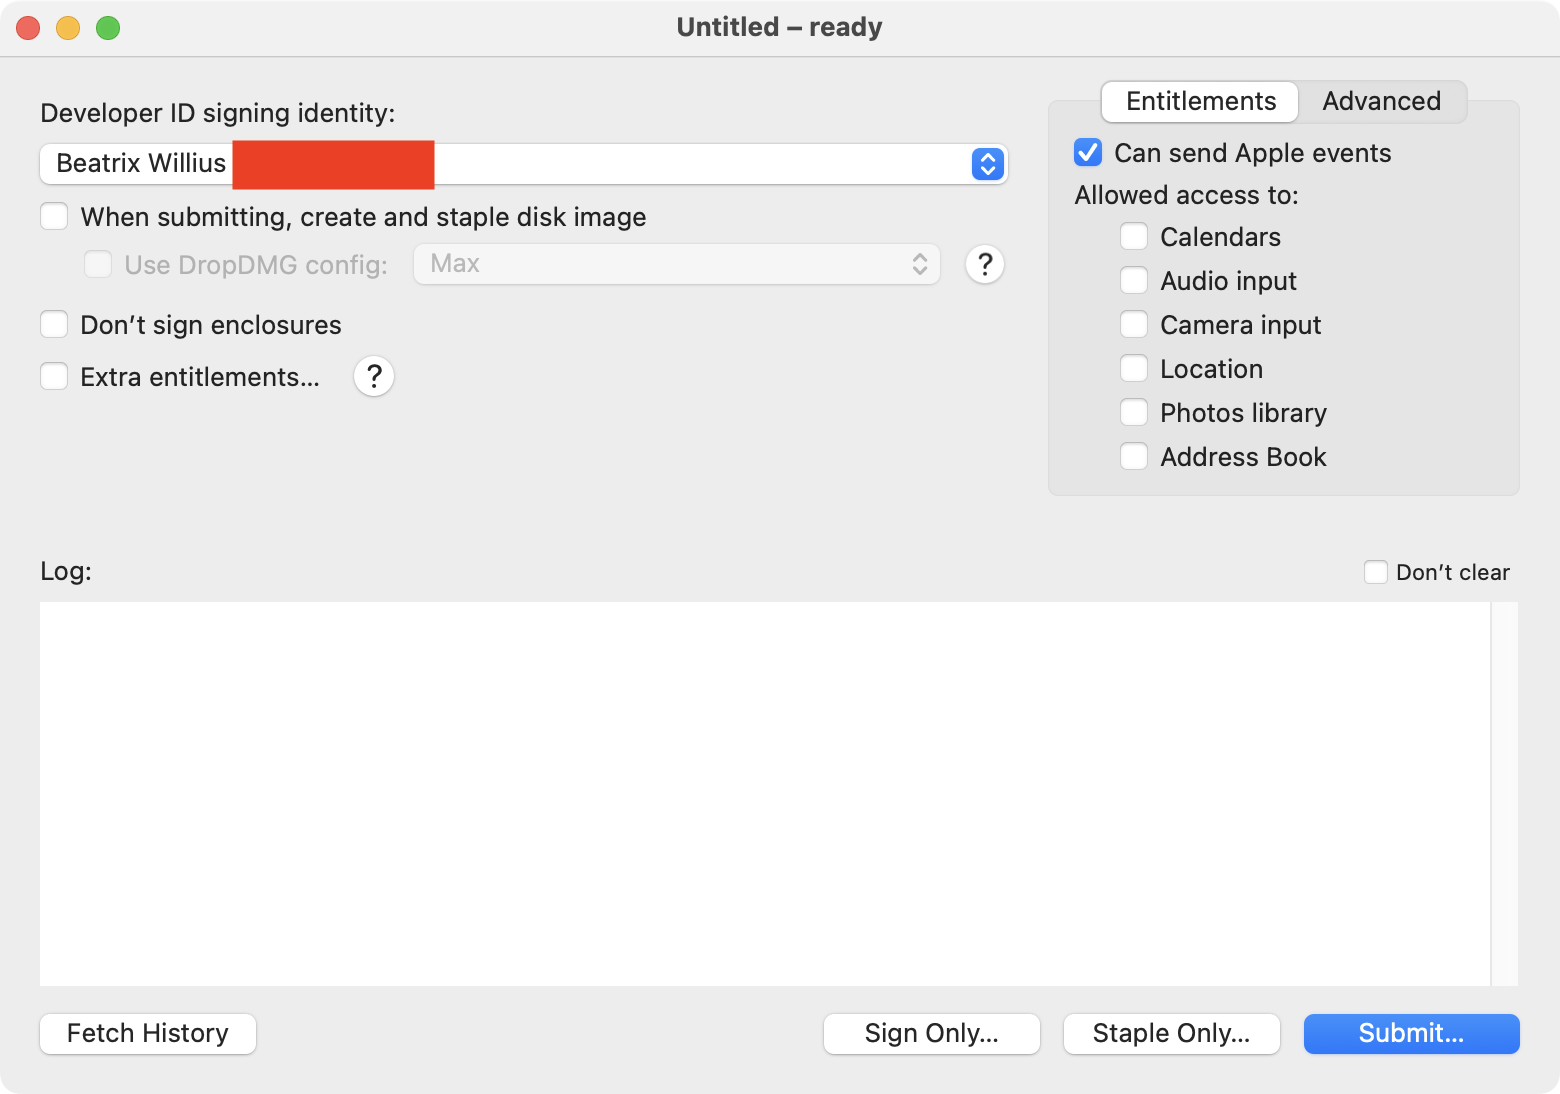Image resolution: width=1560 pixels, height=1094 pixels.
Task: Toggle the Don't clear log checkbox
Action: (1376, 572)
